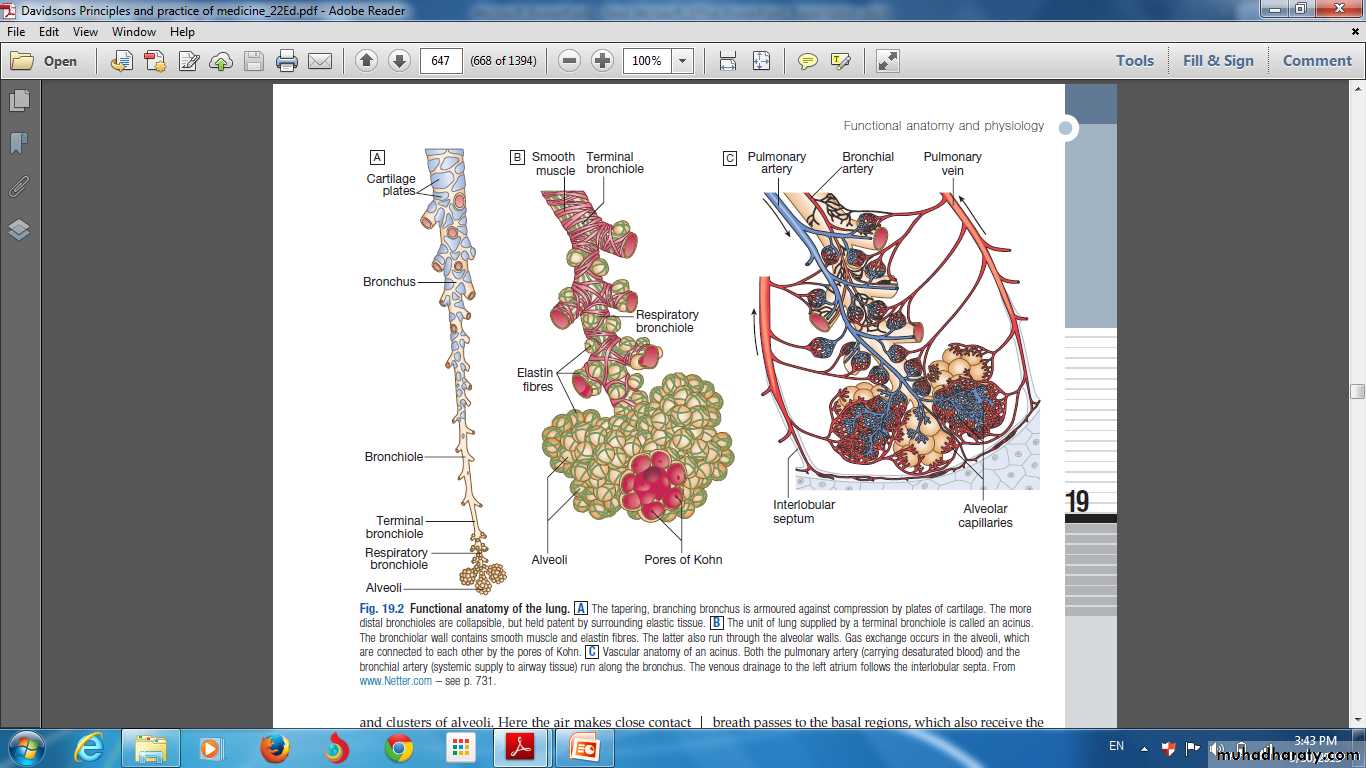The image size is (1366, 768).
Task: Go to previous page with up arrow
Action: click(366, 61)
